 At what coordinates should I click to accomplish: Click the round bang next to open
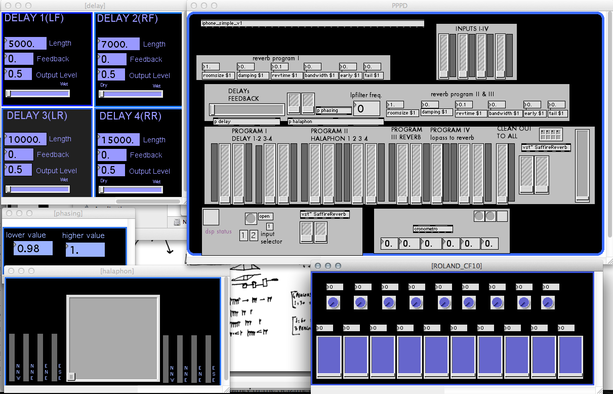(251, 218)
